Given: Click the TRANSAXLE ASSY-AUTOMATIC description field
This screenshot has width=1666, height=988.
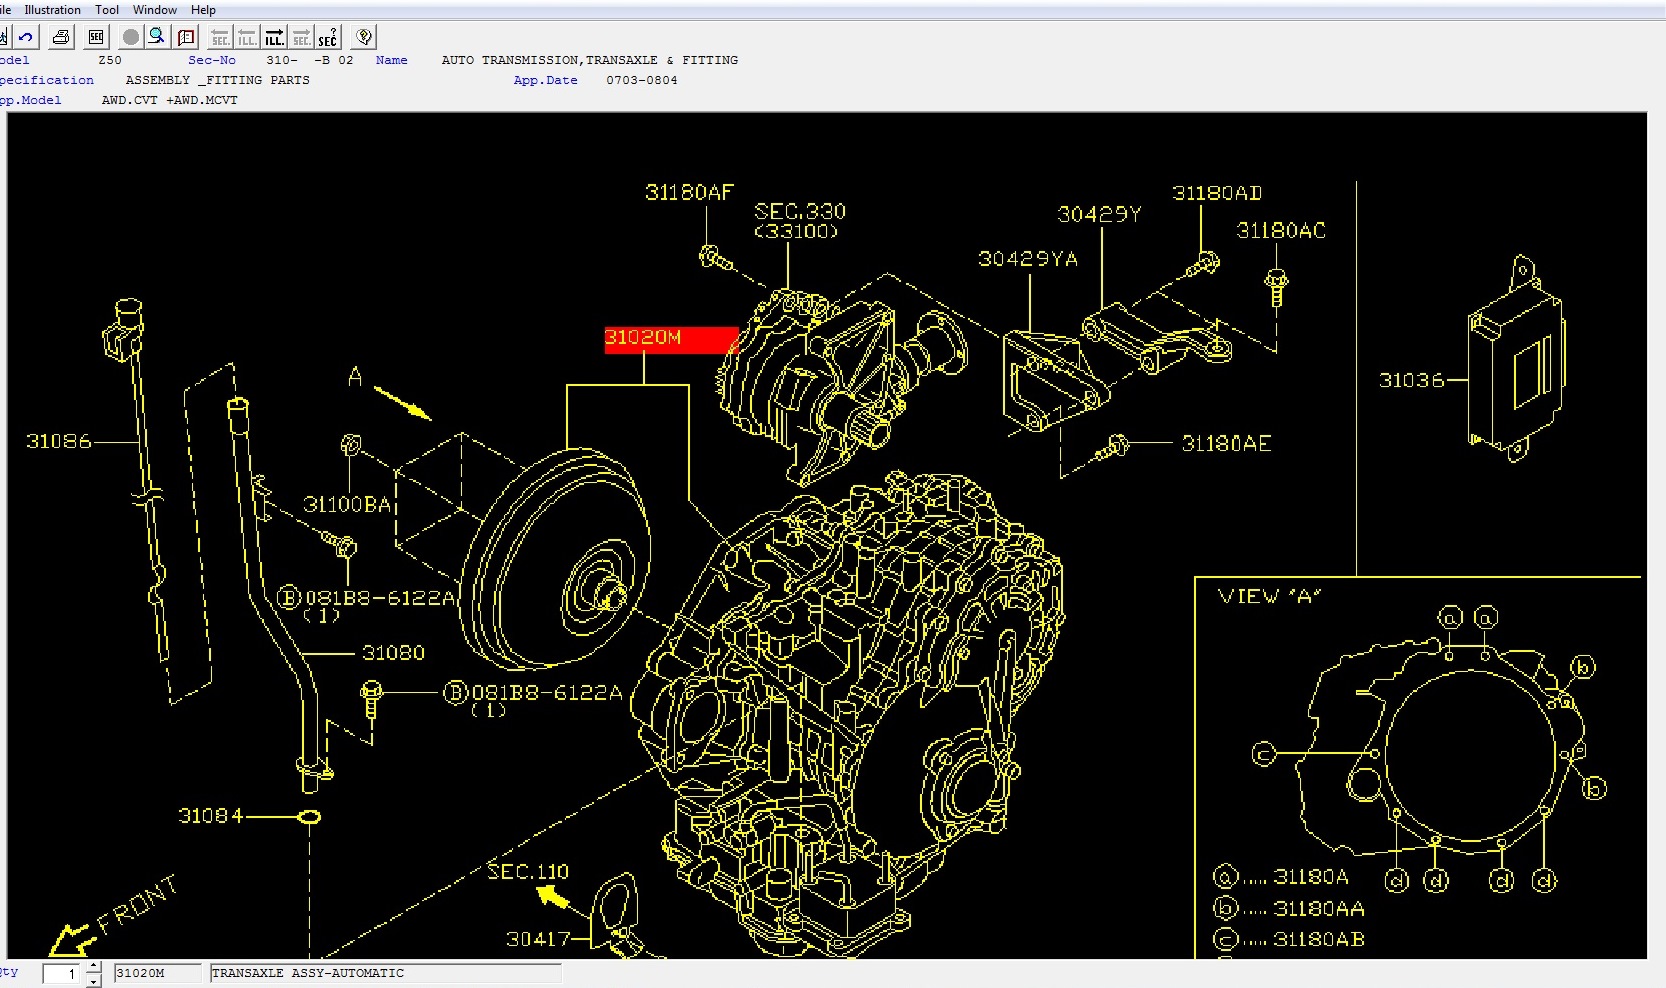Looking at the screenshot, I should click(385, 973).
